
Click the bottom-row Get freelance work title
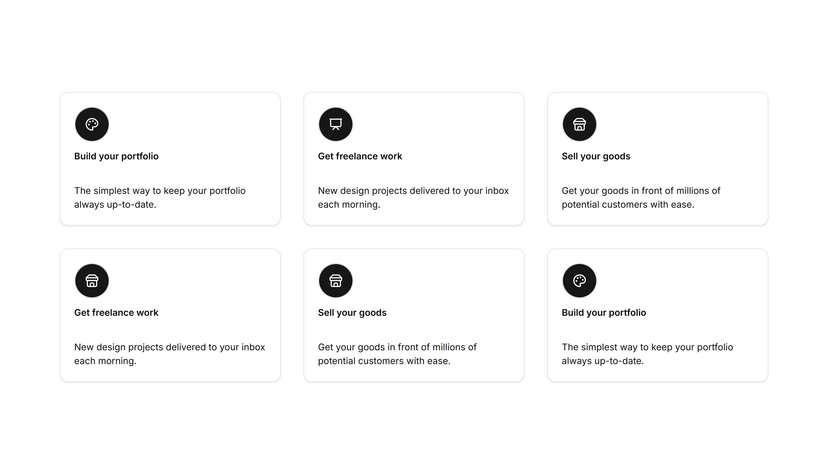coord(116,312)
